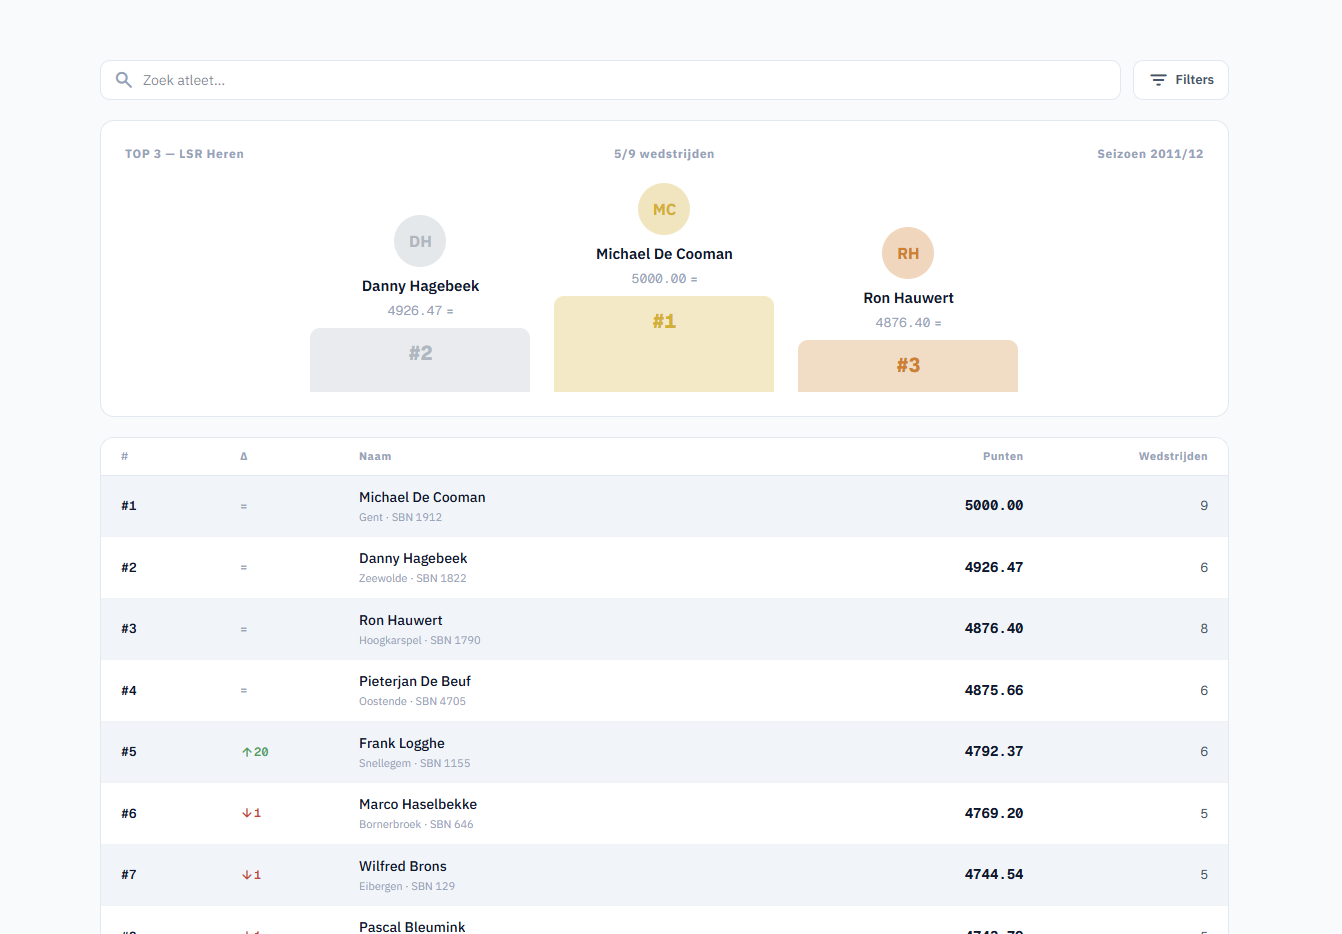
Task: Click Eibergen · SBN 129 subtitle
Action: [407, 886]
